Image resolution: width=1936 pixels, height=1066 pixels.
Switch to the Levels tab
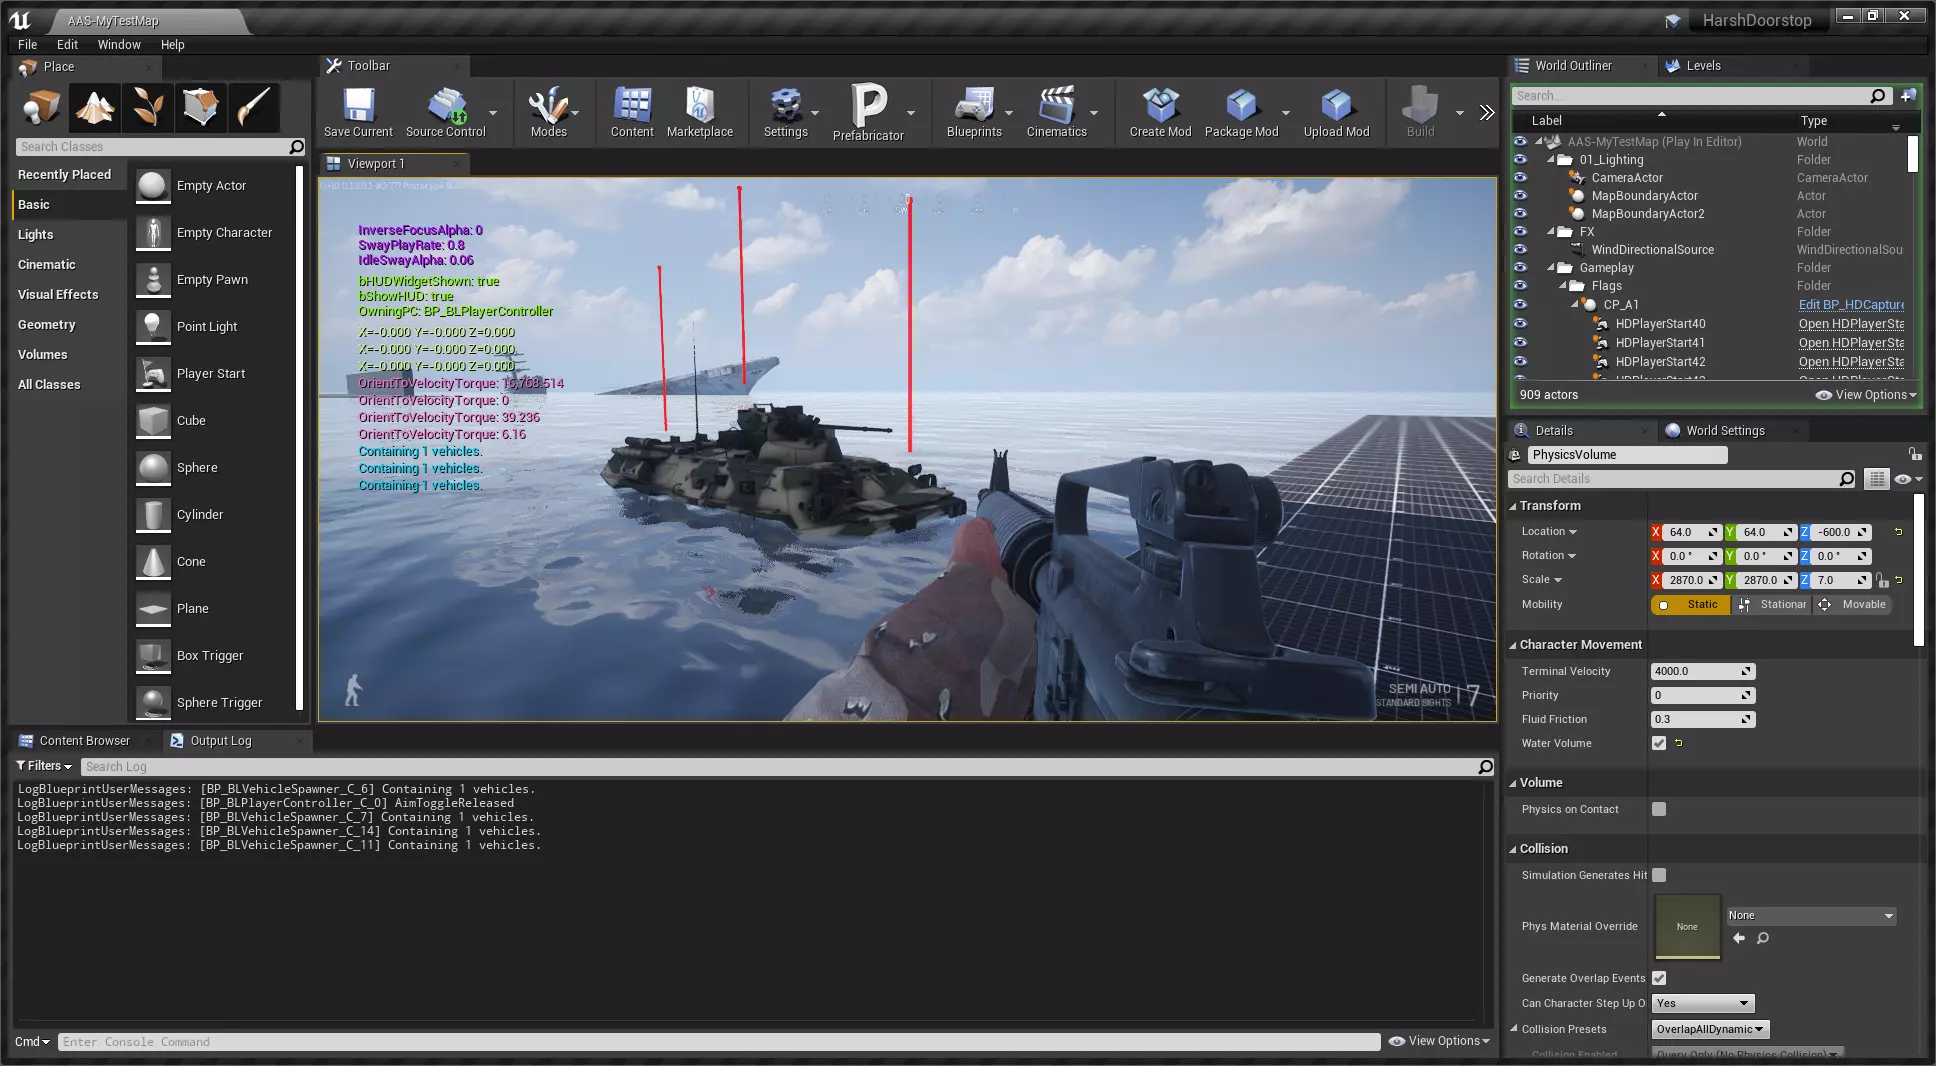1703,66
